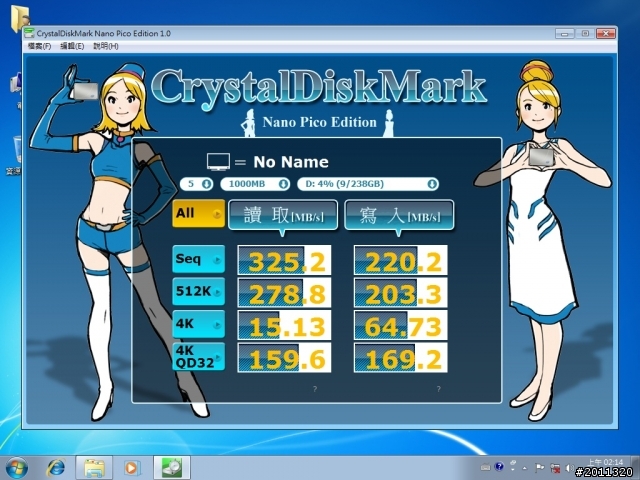Select the 4K QD32 write result 169.2

(x=401, y=358)
